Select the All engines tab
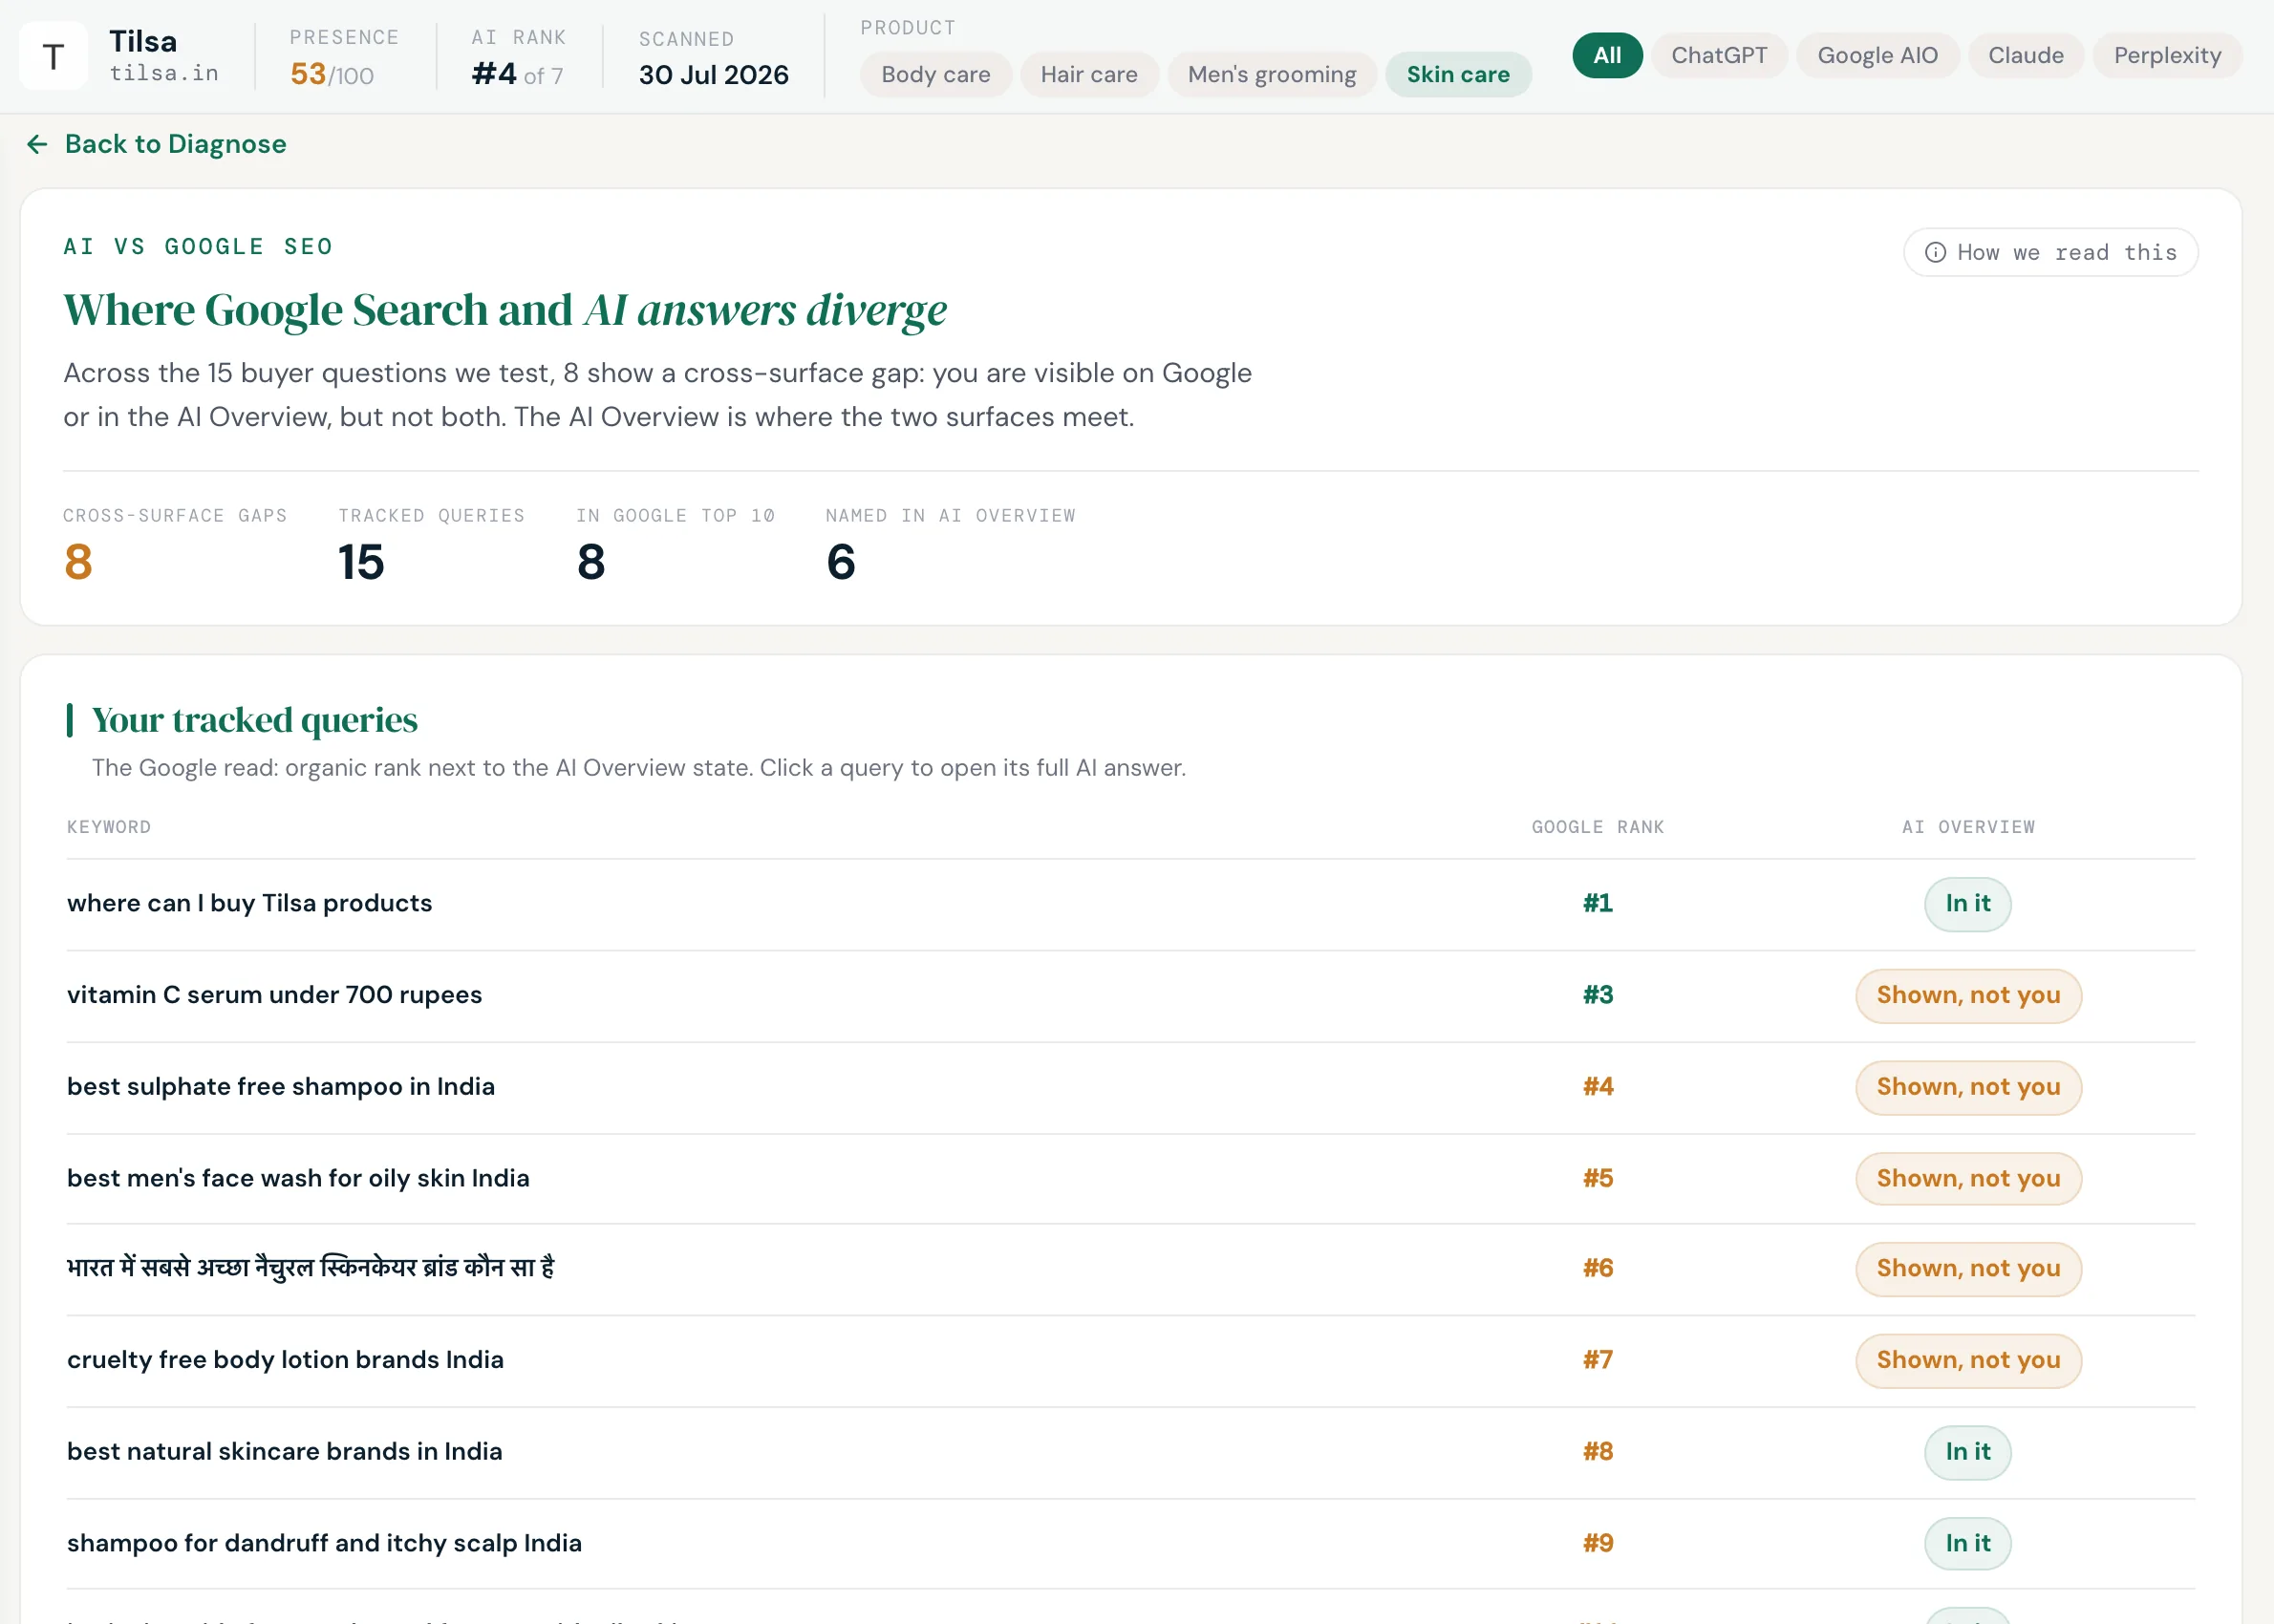This screenshot has height=1624, width=2274. point(1607,56)
